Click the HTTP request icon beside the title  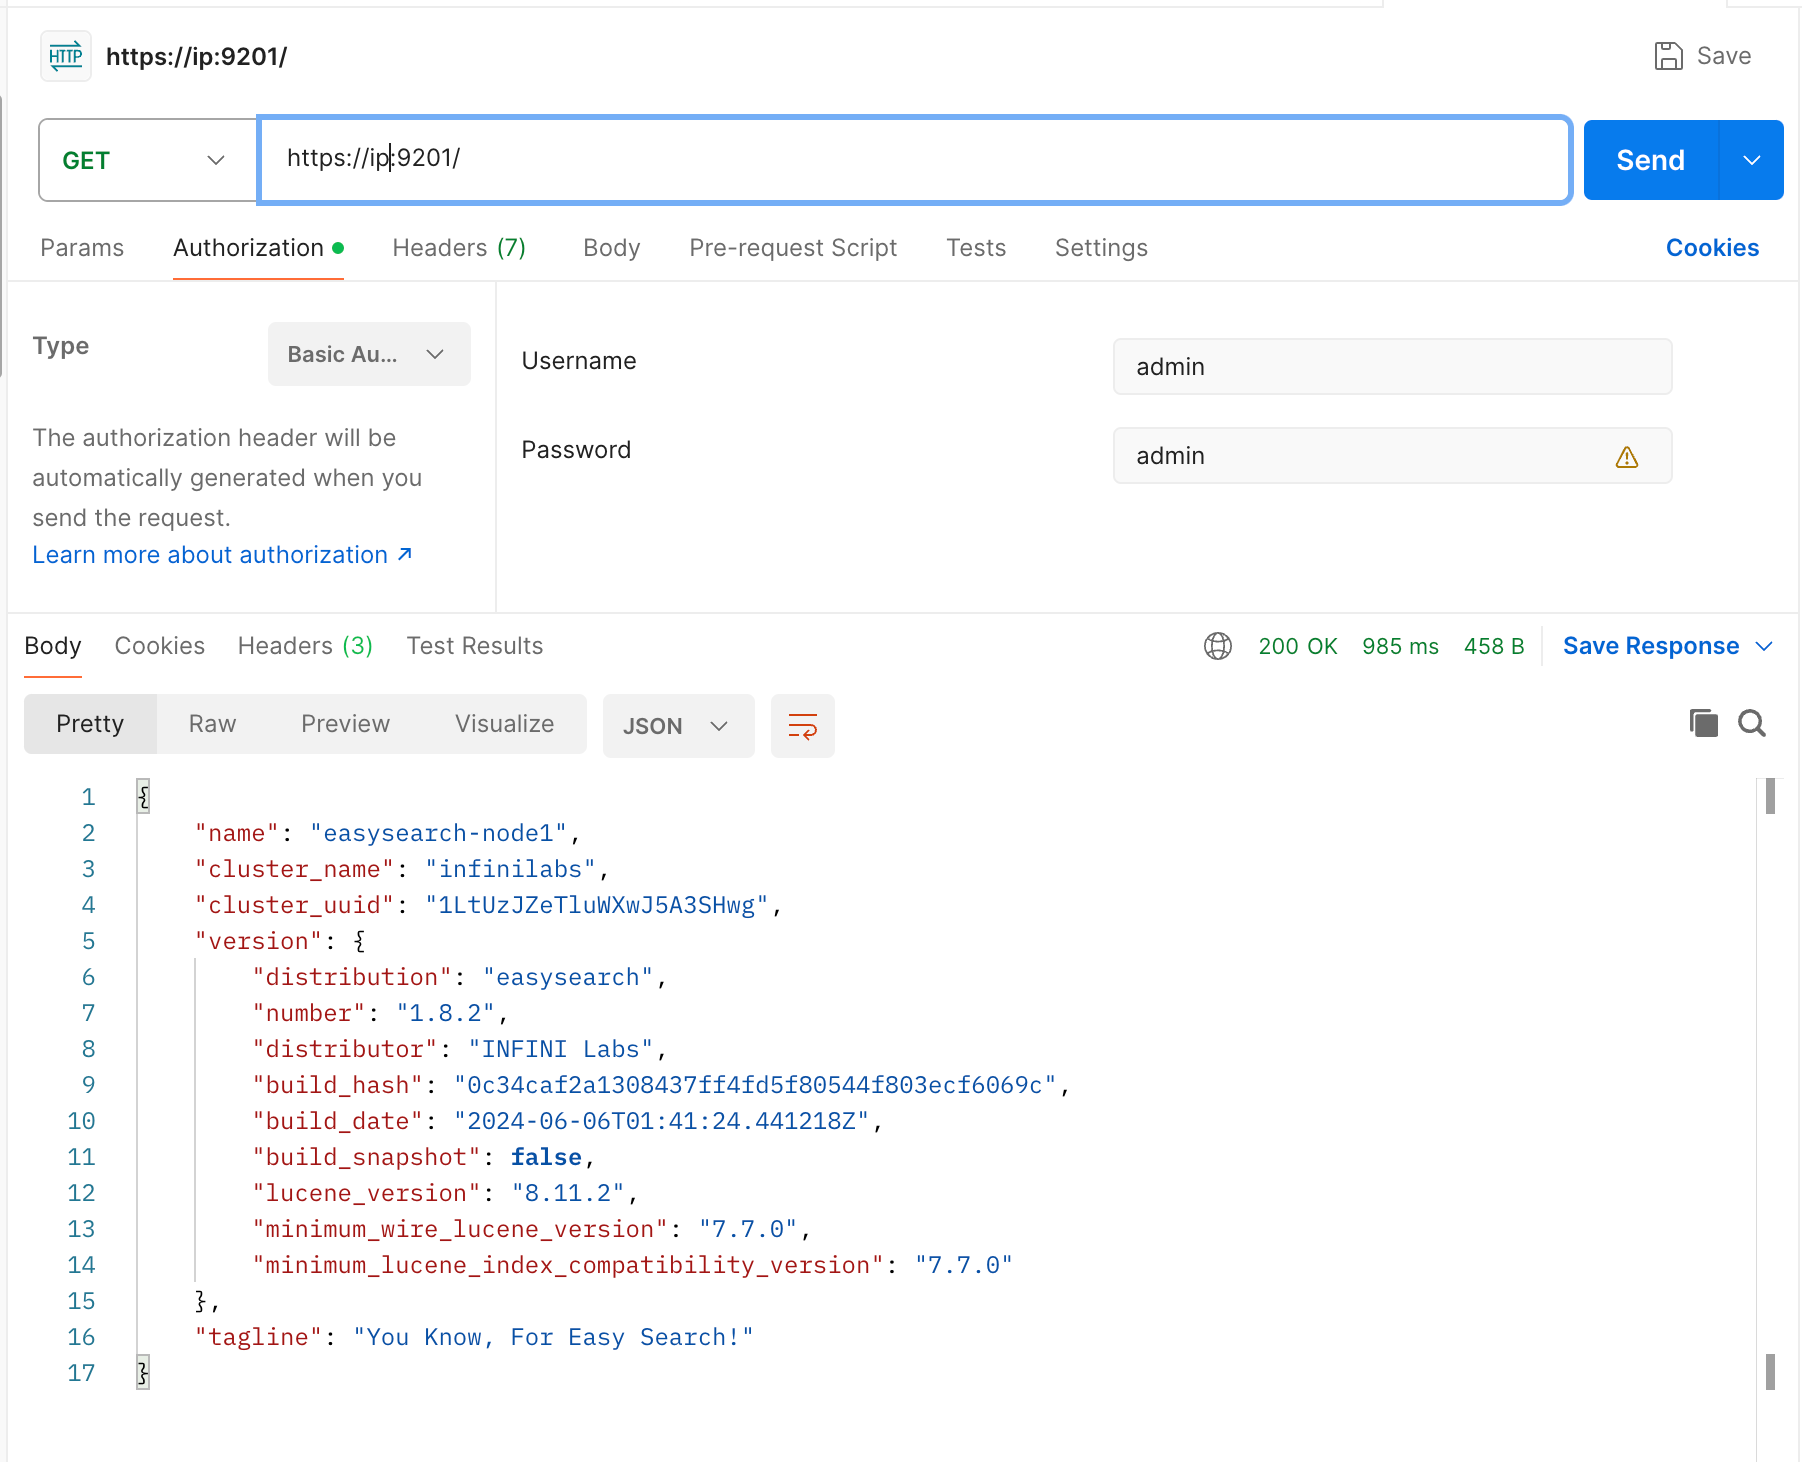(66, 56)
